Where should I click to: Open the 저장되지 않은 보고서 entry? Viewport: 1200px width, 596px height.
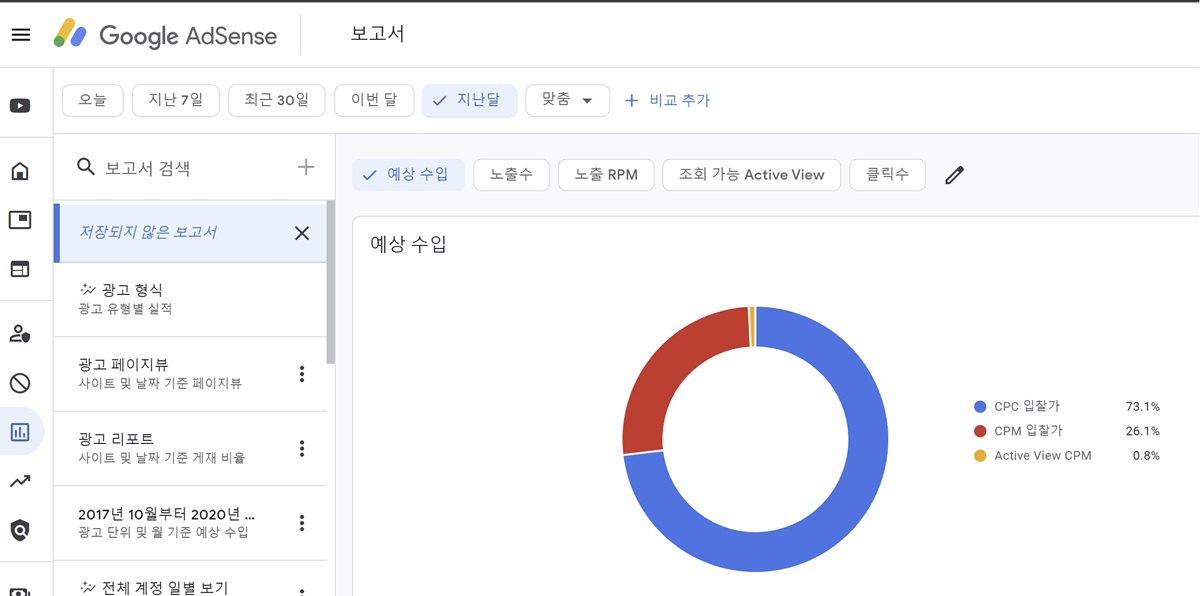pos(190,233)
